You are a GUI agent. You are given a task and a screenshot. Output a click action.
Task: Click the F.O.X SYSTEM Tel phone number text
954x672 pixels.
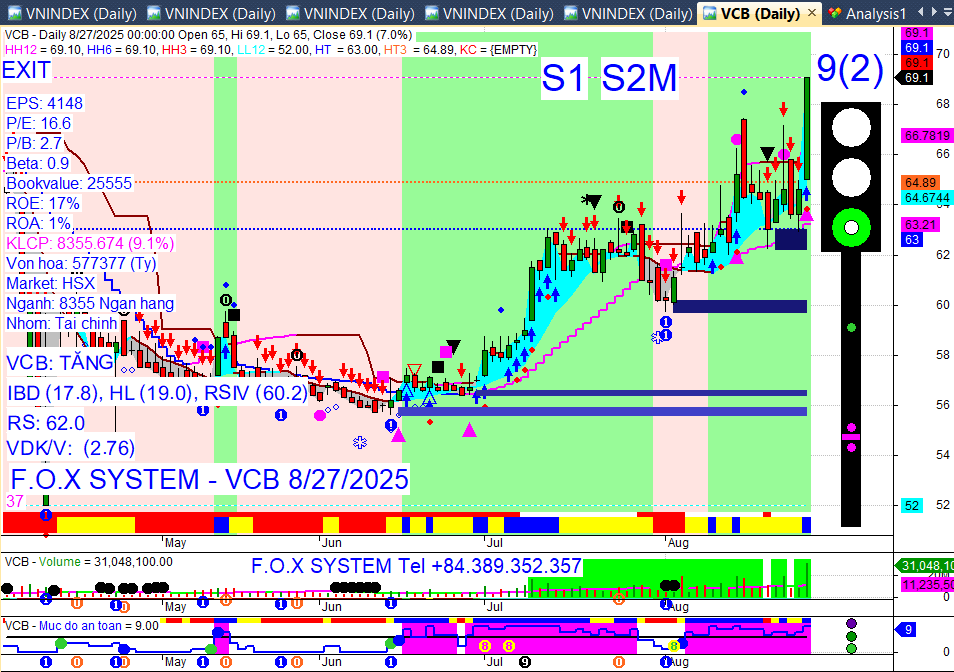pos(416,566)
